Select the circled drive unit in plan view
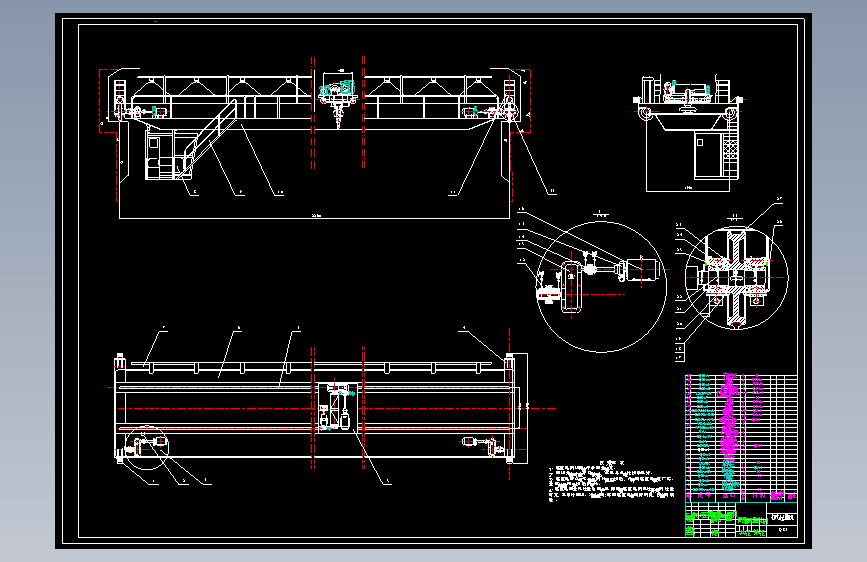The height and width of the screenshot is (562, 867). (147, 447)
